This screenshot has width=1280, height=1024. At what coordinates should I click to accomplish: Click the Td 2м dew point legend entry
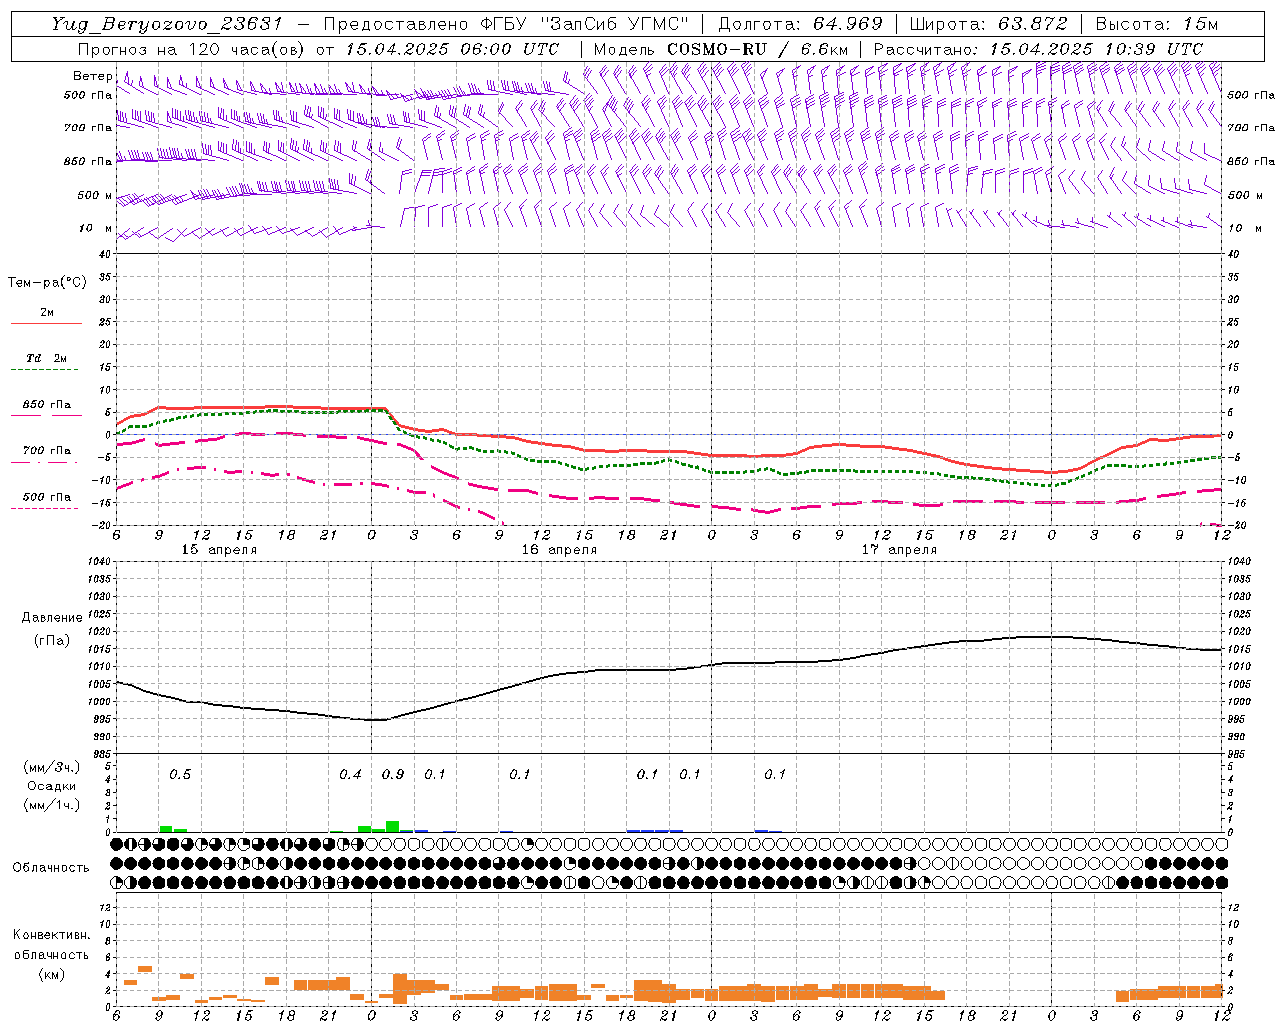(46, 358)
